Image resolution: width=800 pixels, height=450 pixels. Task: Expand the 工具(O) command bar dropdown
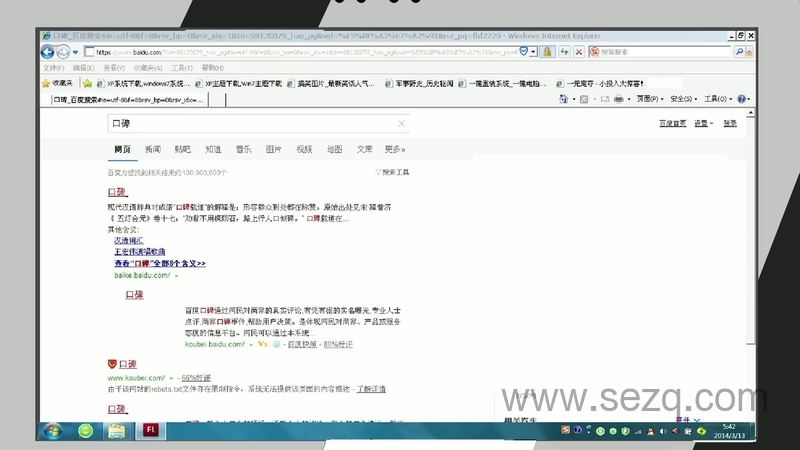pyautogui.click(x=718, y=99)
